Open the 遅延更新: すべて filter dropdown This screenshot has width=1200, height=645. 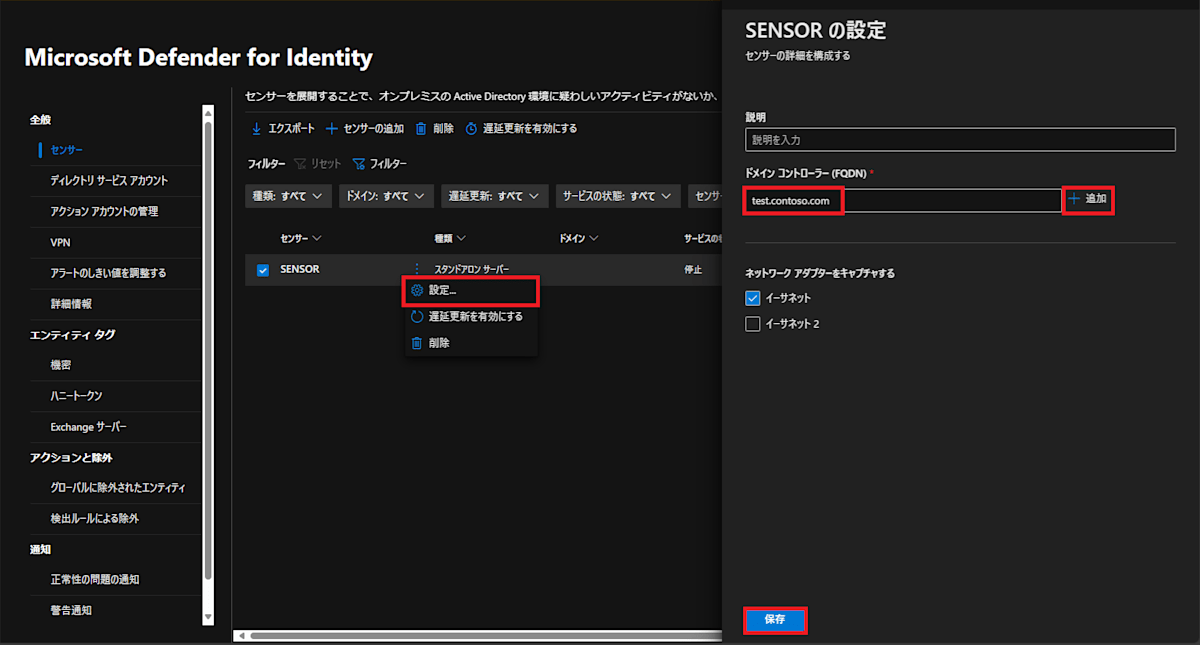tap(495, 196)
